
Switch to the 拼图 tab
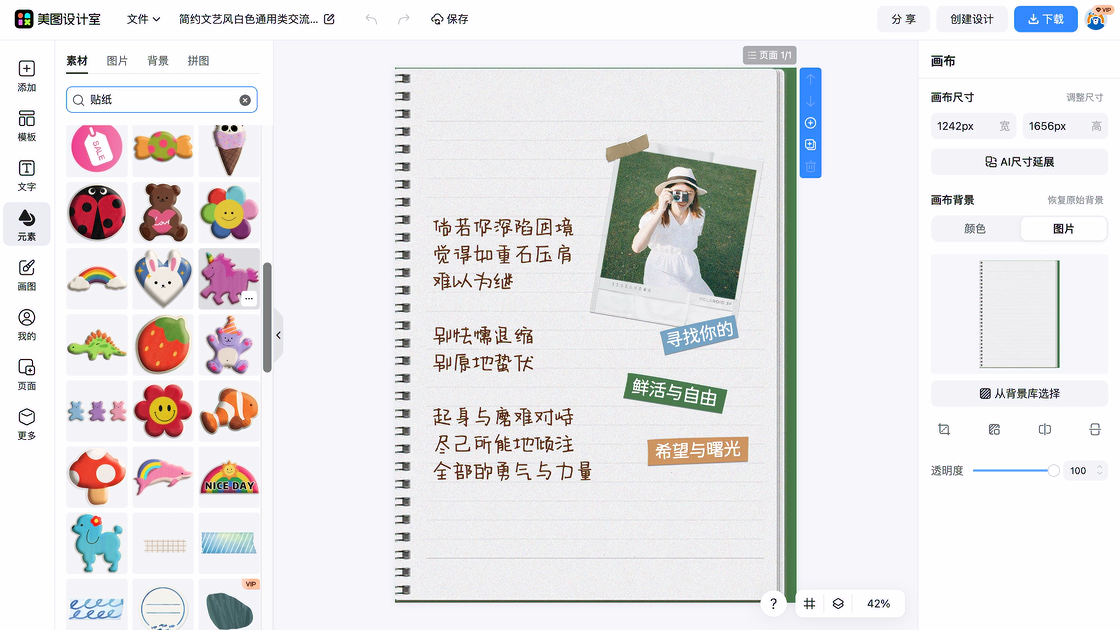point(199,61)
